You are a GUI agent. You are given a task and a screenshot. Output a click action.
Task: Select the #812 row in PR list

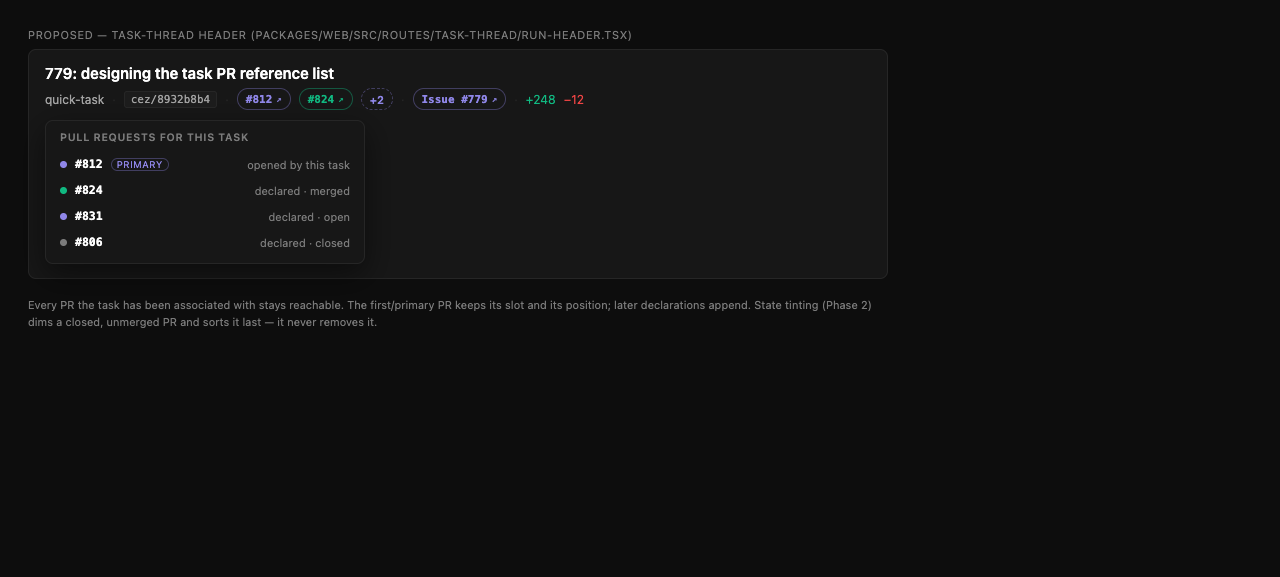click(205, 164)
